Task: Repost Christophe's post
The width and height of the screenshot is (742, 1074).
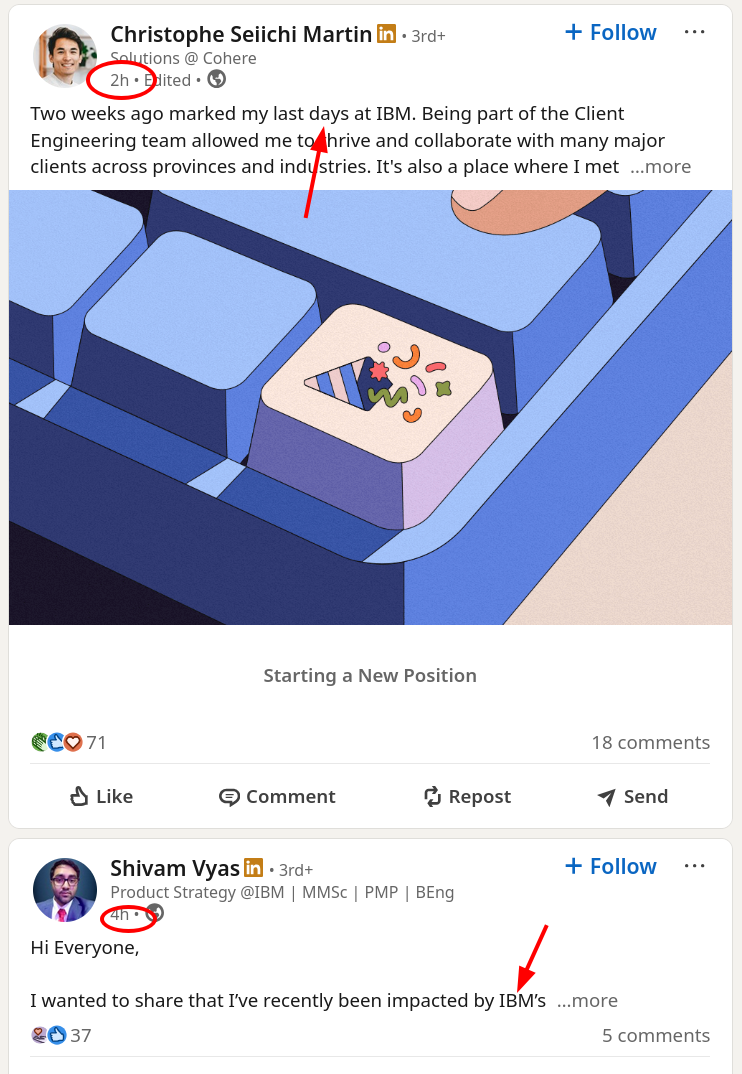Action: coord(467,796)
